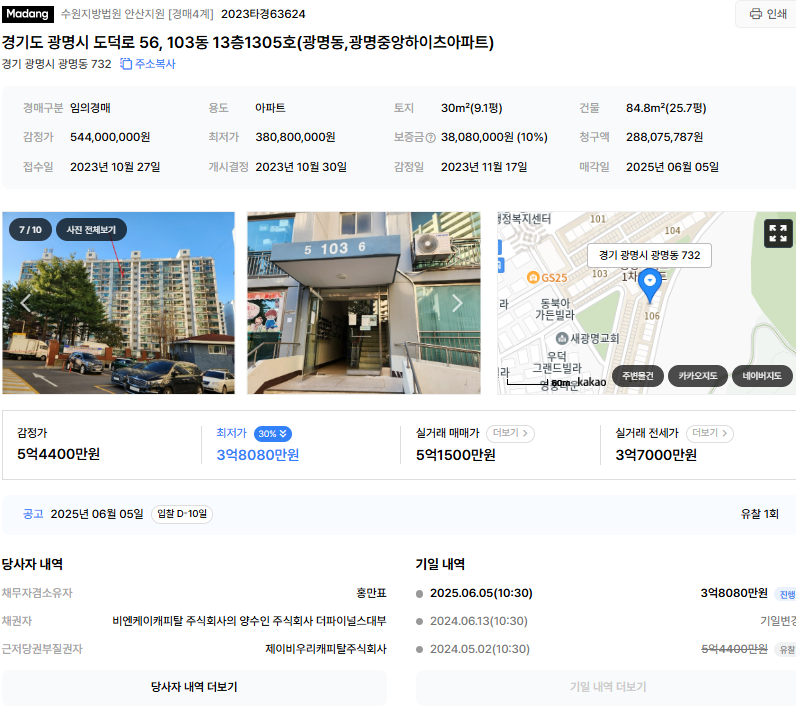Expand the 30% 최저가 discount badge

point(273,434)
